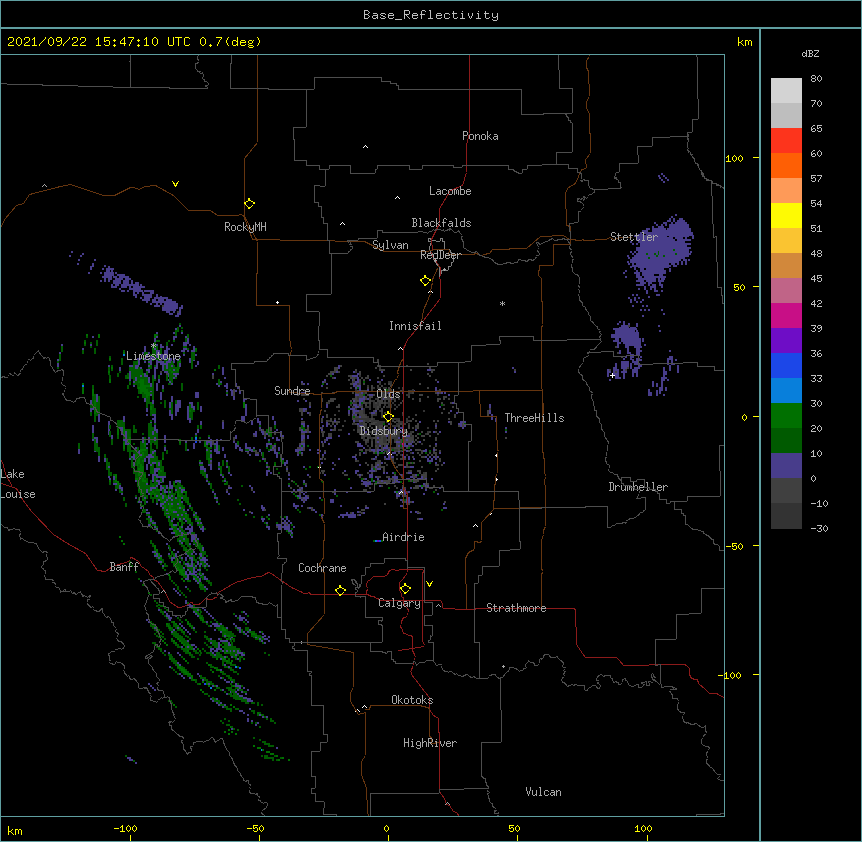Image resolution: width=862 pixels, height=842 pixels.
Task: Click the Blackfalds city label
Action: [441, 223]
